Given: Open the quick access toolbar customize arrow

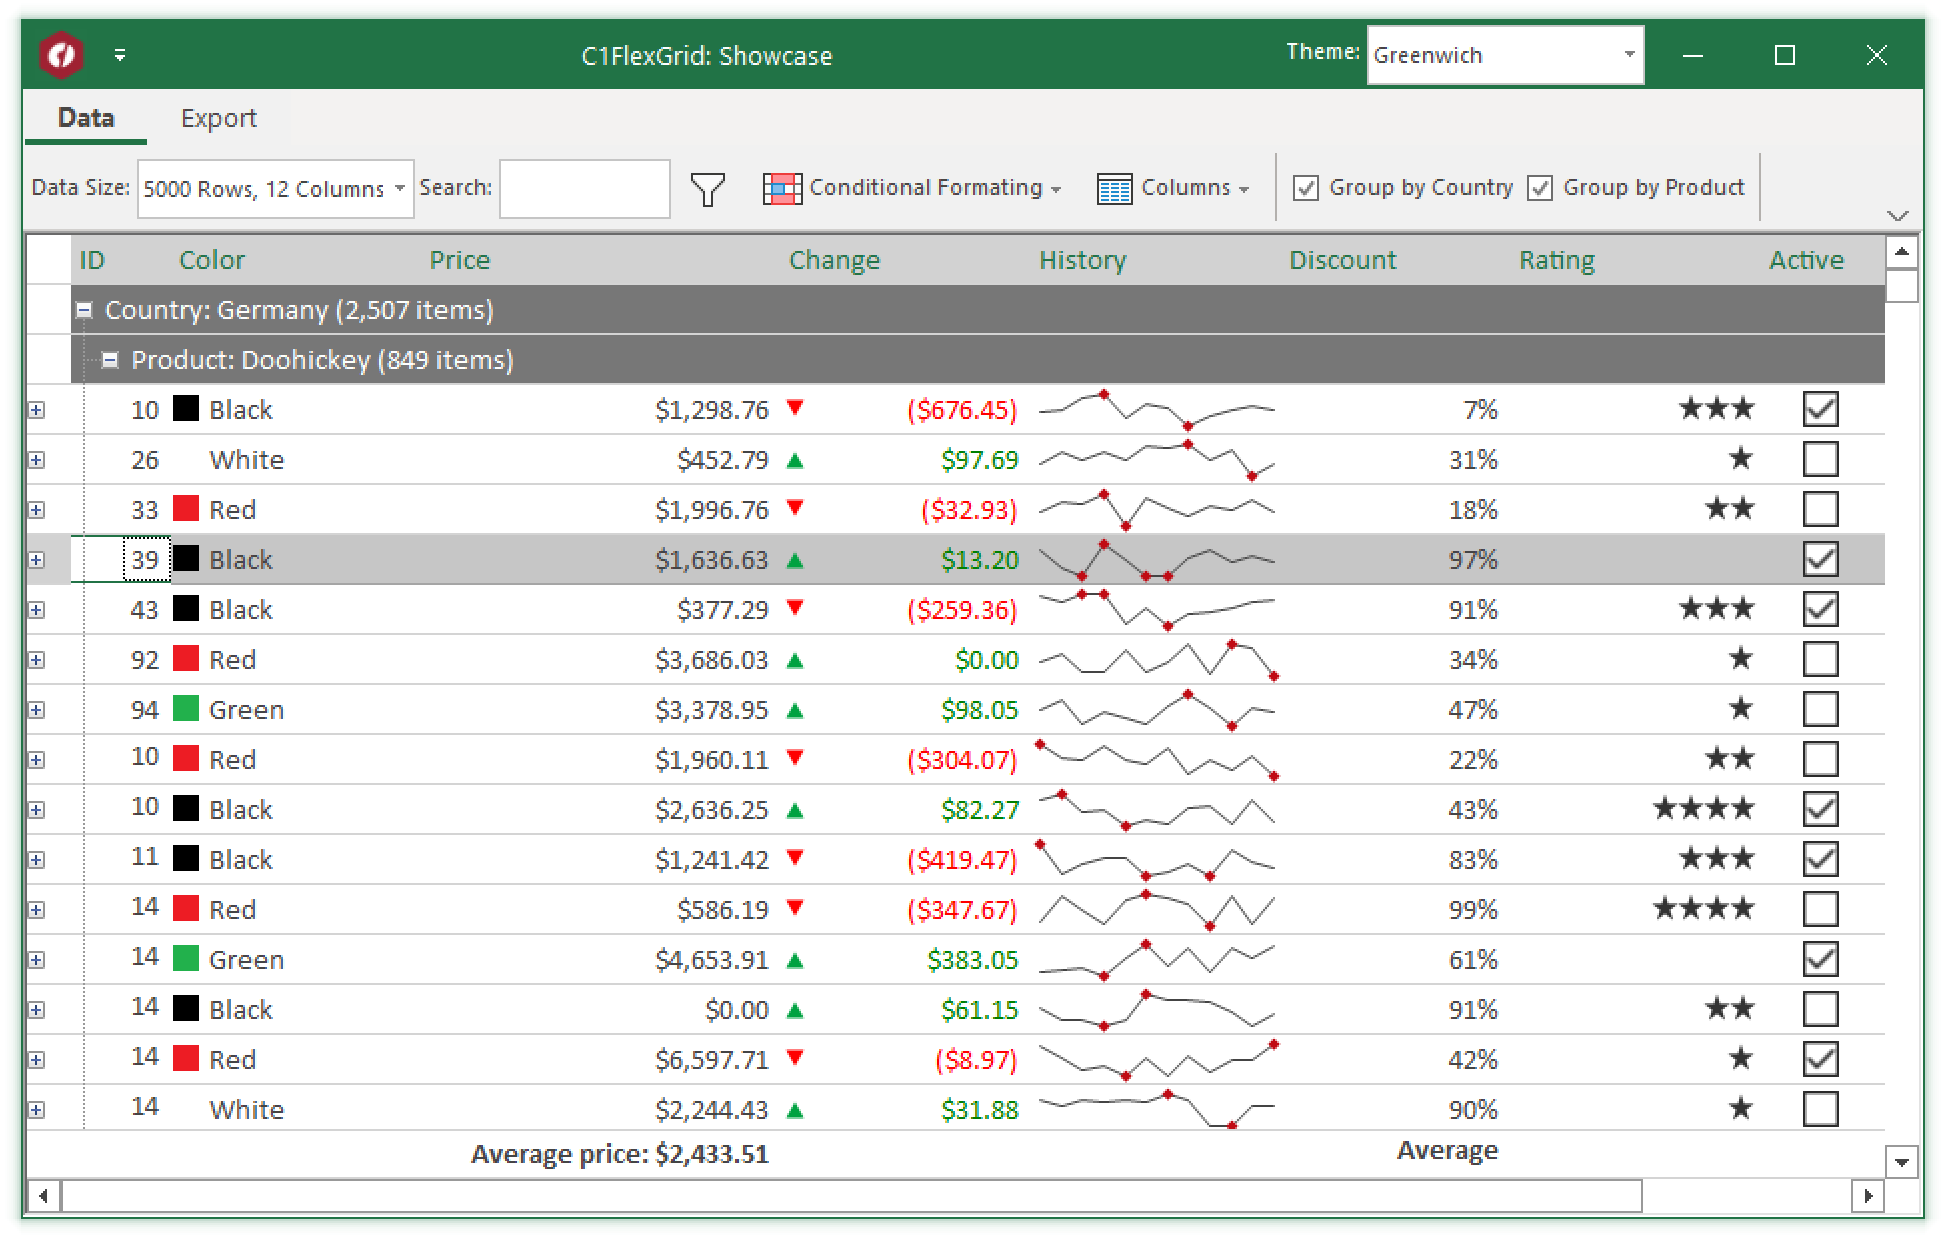Looking at the screenshot, I should (120, 55).
